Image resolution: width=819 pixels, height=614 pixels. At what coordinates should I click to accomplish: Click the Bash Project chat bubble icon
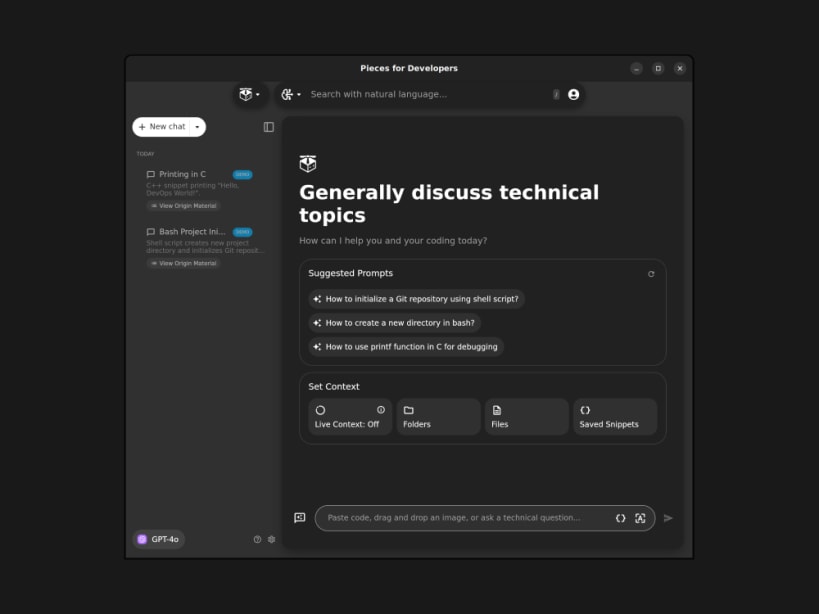coord(150,232)
